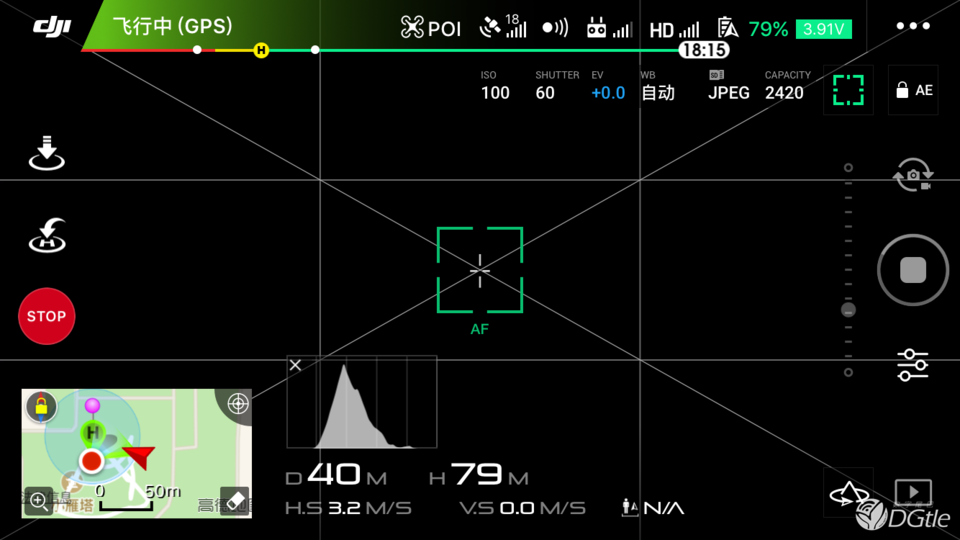Close the histogram panel
Screen dimensions: 960x540
point(295,366)
